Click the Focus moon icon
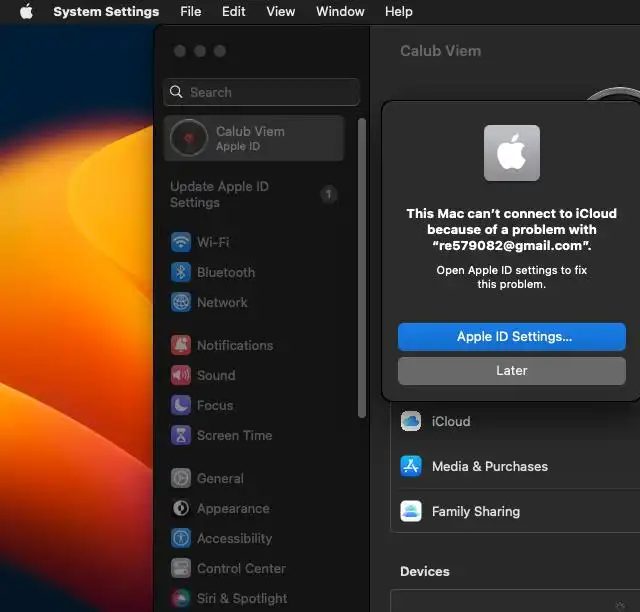This screenshot has width=640, height=612. (181, 405)
